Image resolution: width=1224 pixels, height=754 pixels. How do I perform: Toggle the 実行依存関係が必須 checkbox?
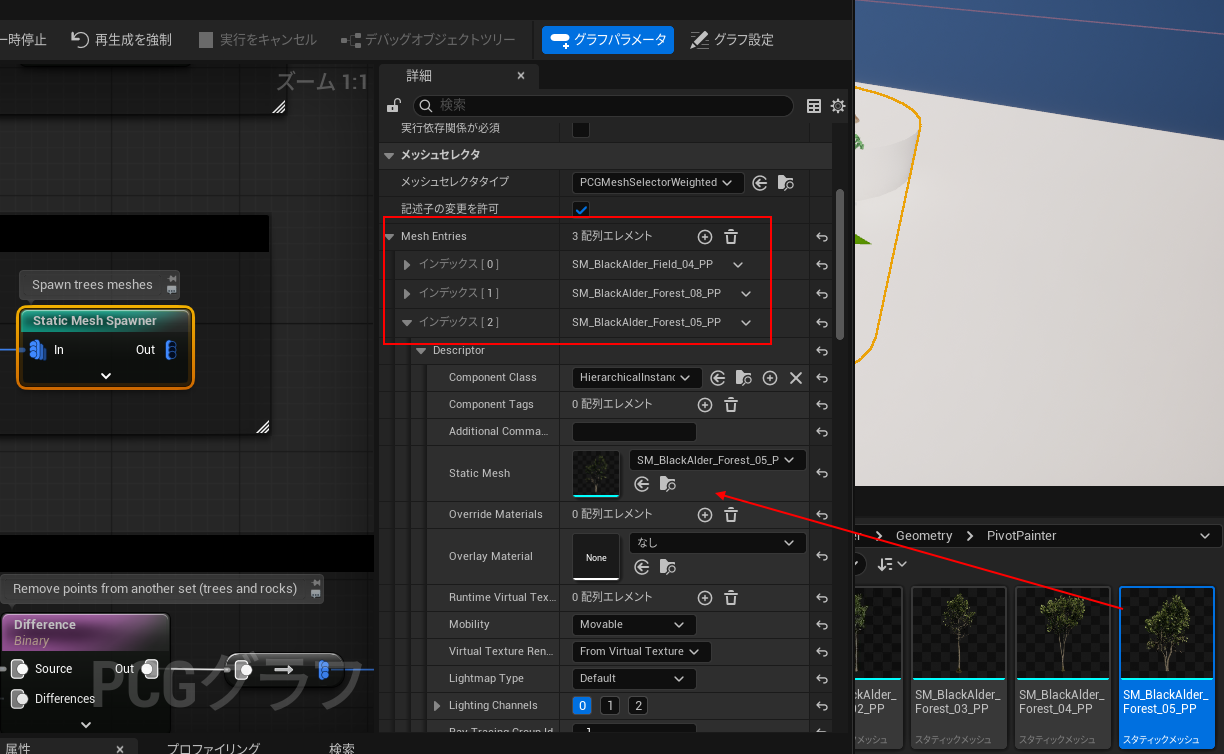(580, 129)
